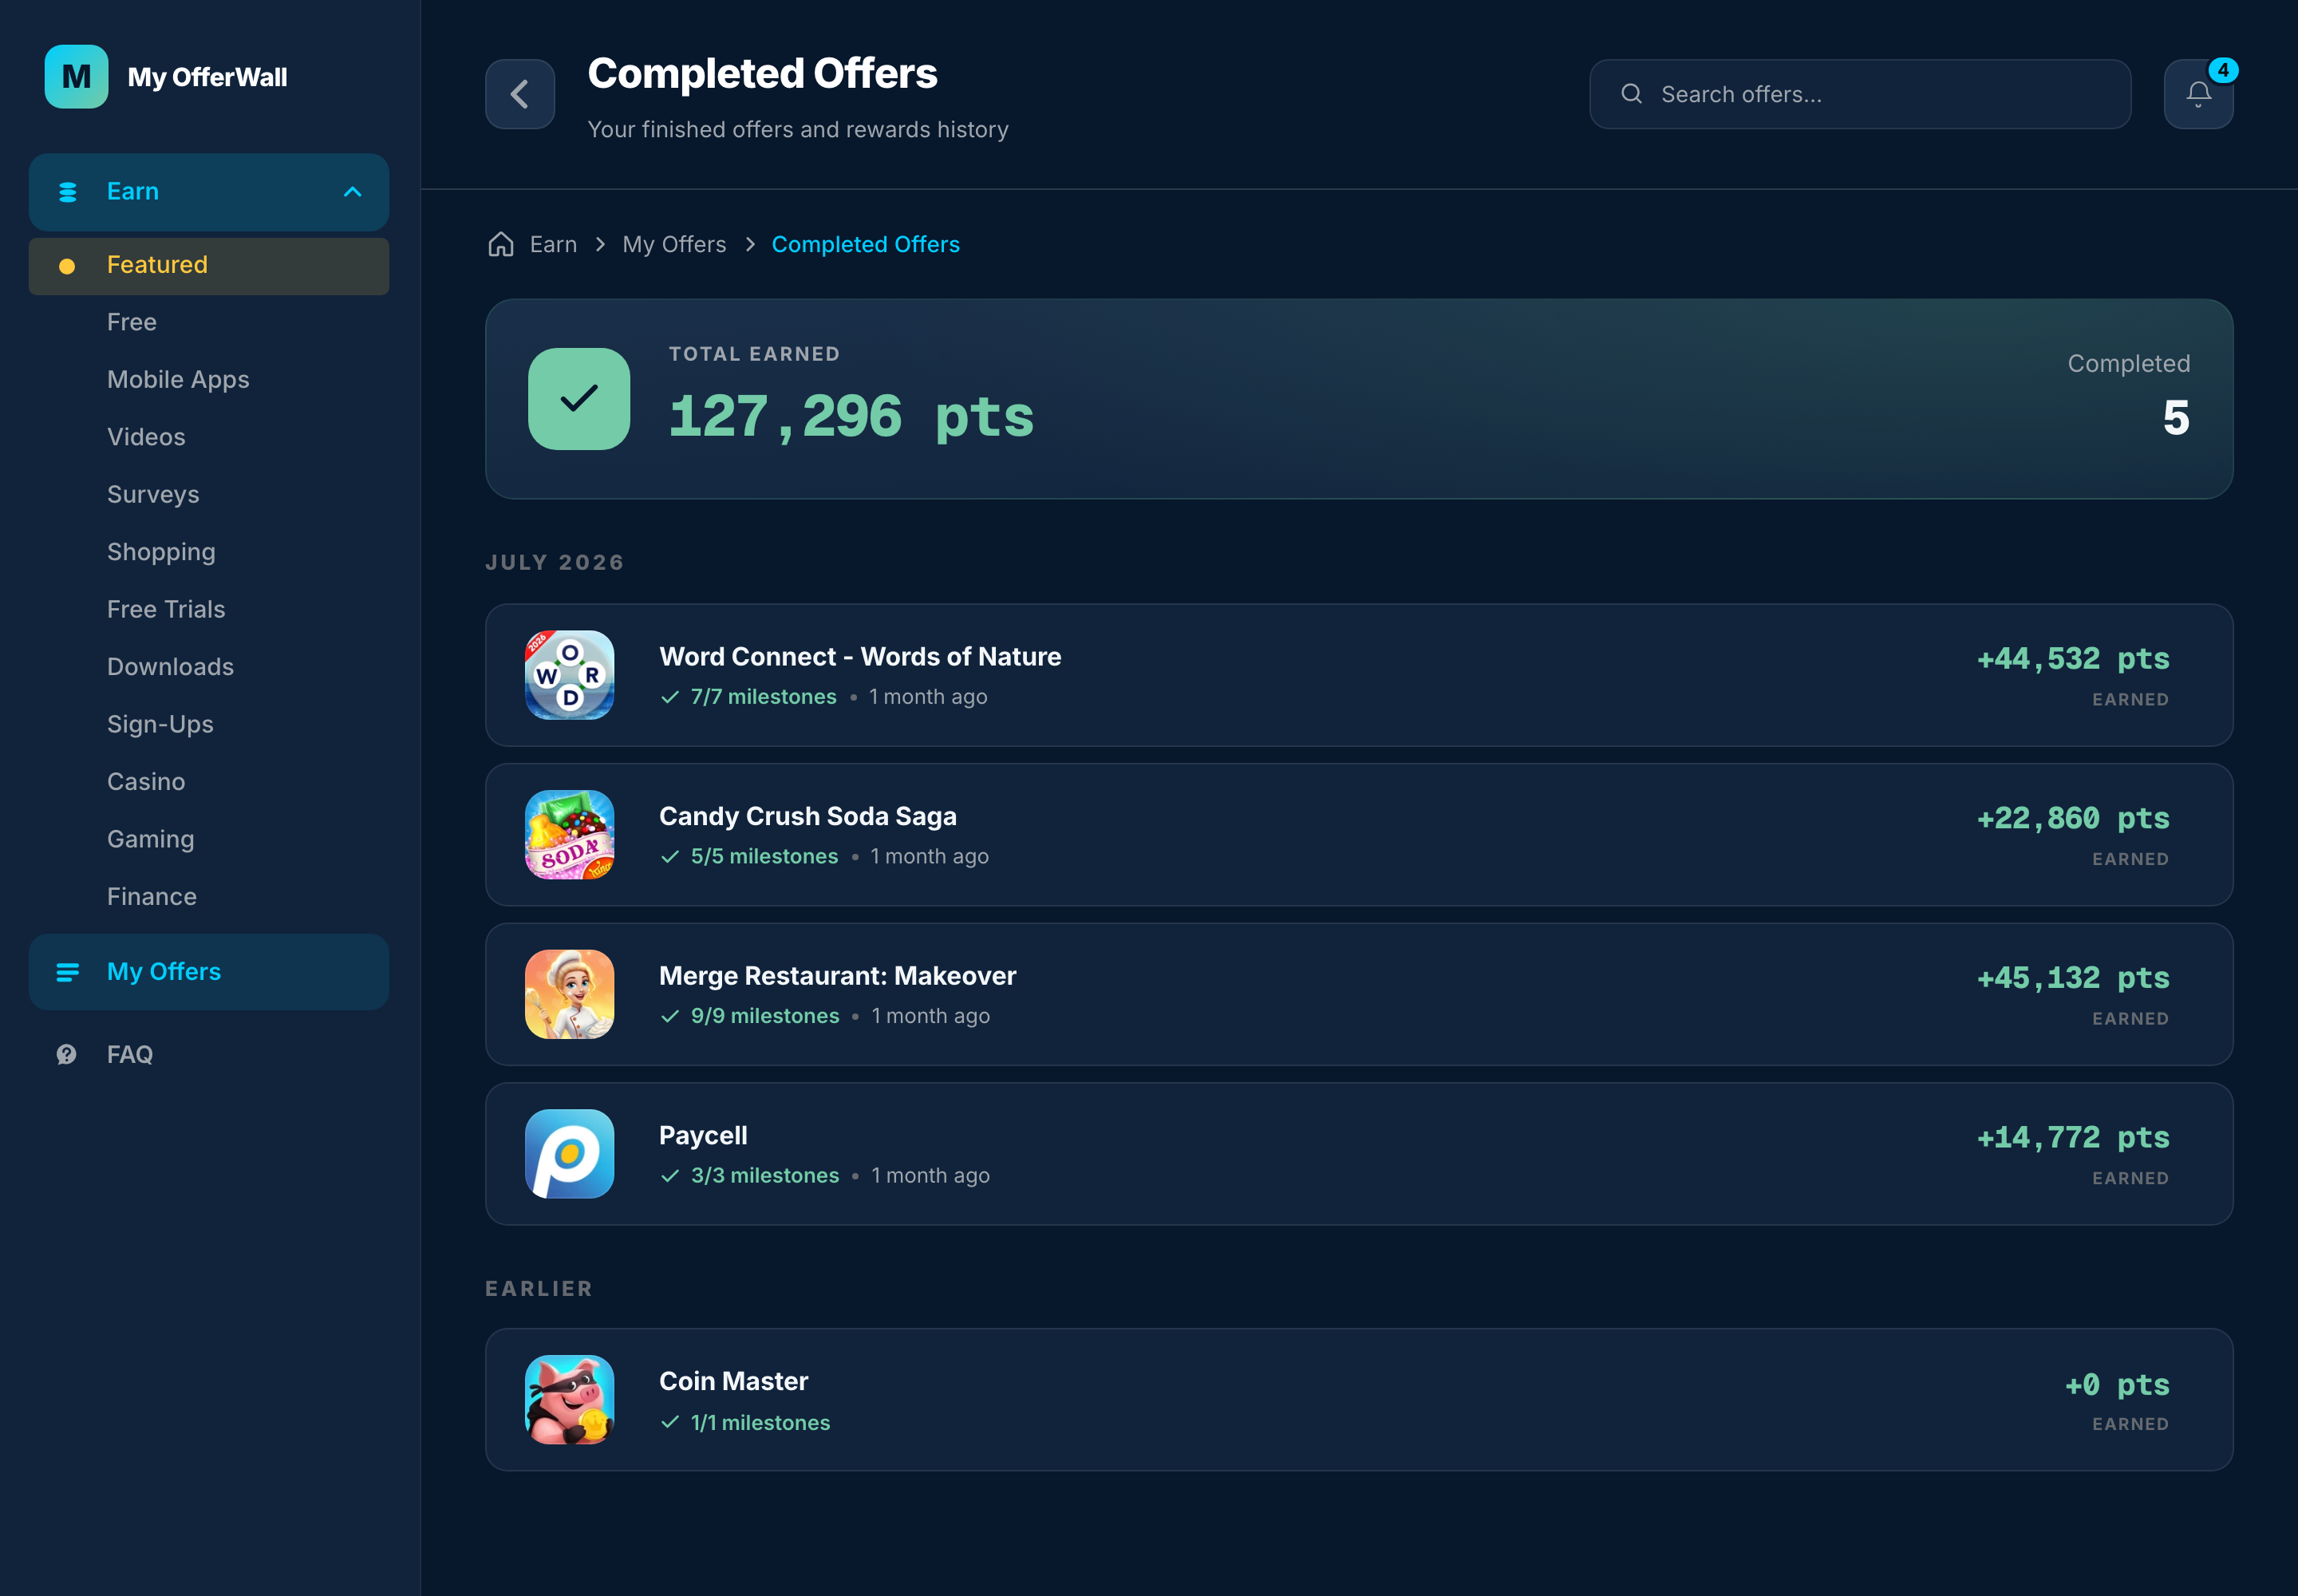Click the 7/7 milestones label
Image resolution: width=2298 pixels, height=1596 pixels.
click(763, 697)
